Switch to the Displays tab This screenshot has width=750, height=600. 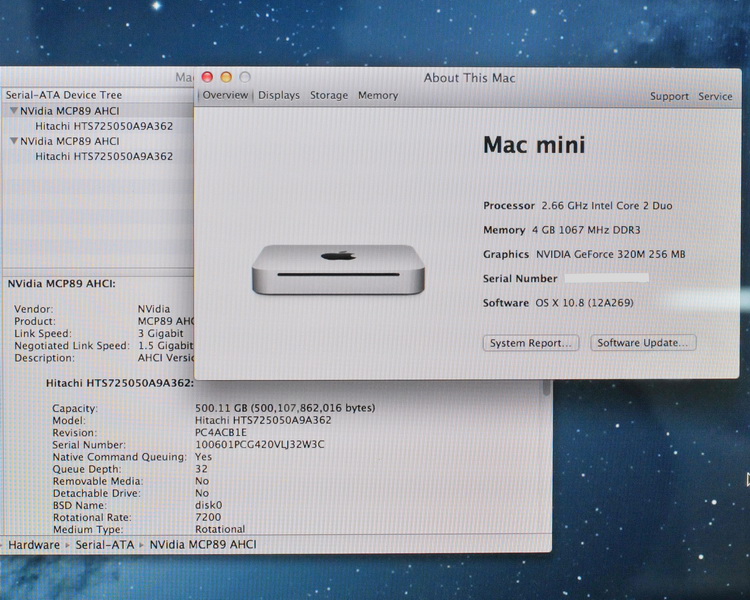pyautogui.click(x=279, y=95)
